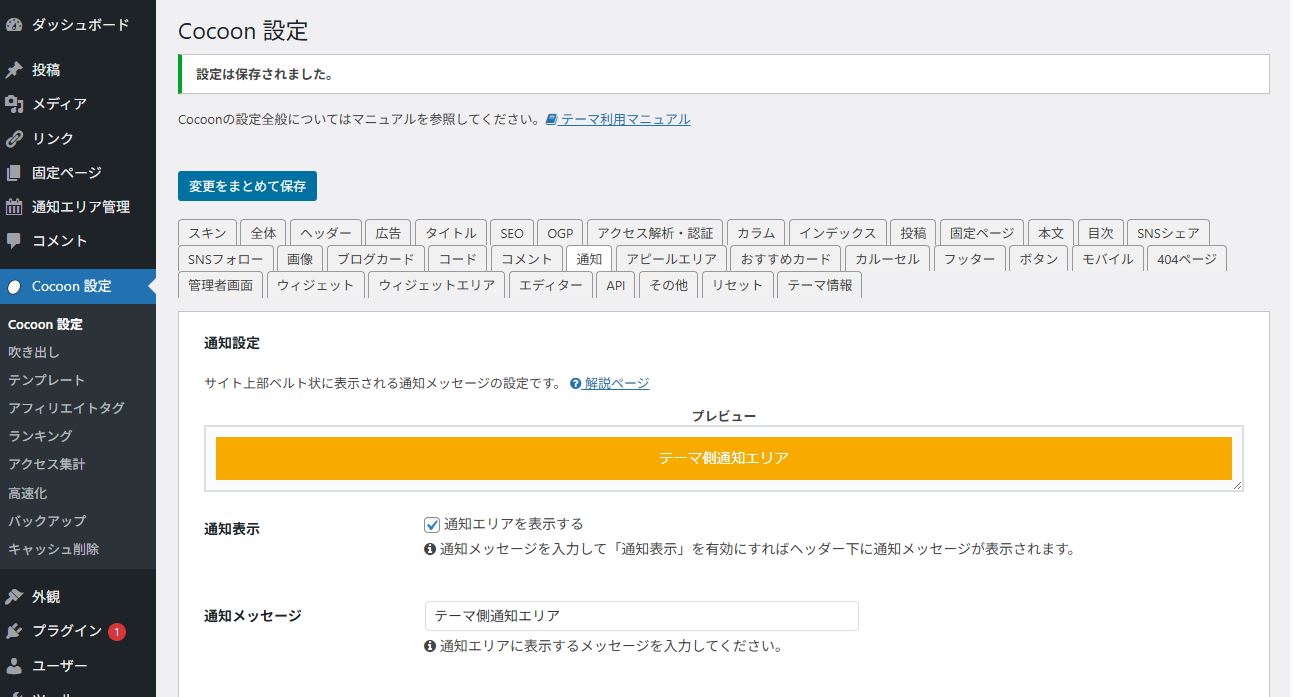Click the paintbrush icon beside 外観
Image resolution: width=1293 pixels, height=697 pixels.
coord(14,597)
